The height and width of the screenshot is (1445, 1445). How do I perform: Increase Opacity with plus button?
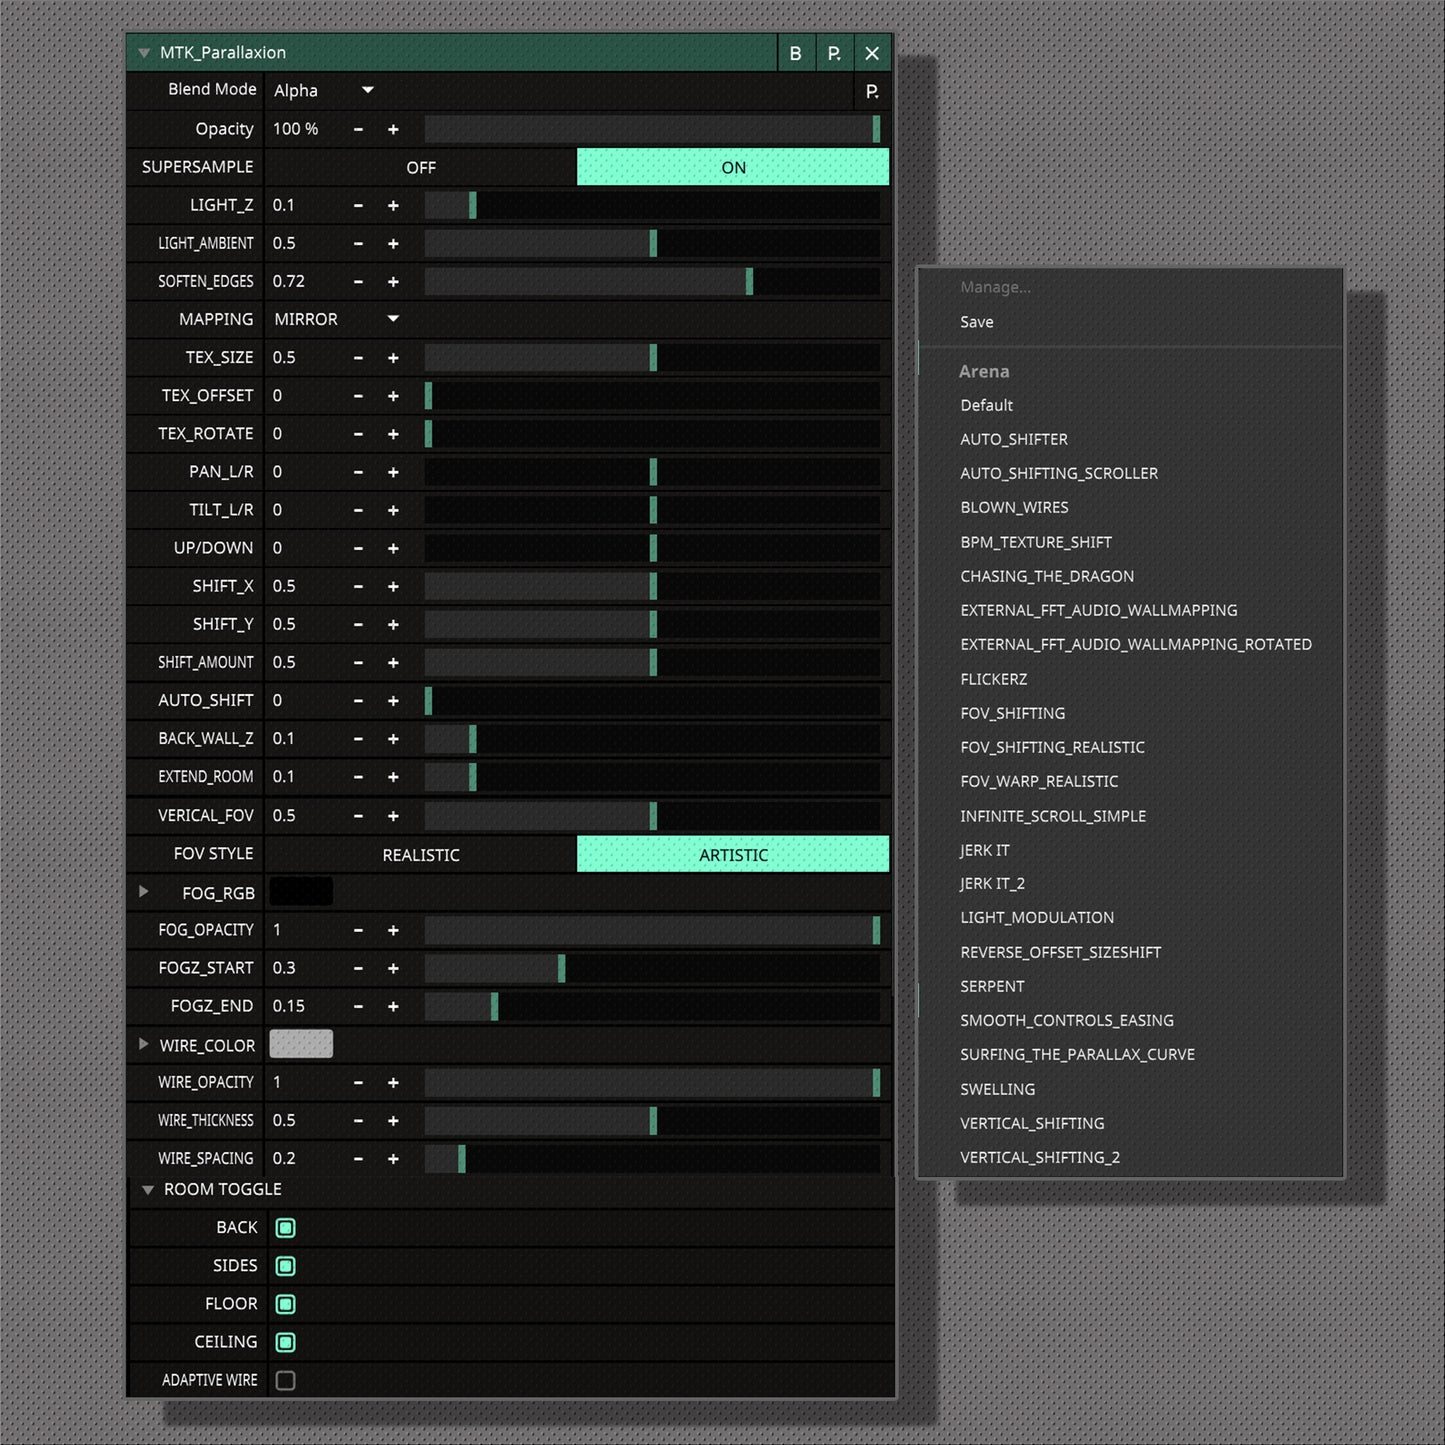[x=393, y=129]
